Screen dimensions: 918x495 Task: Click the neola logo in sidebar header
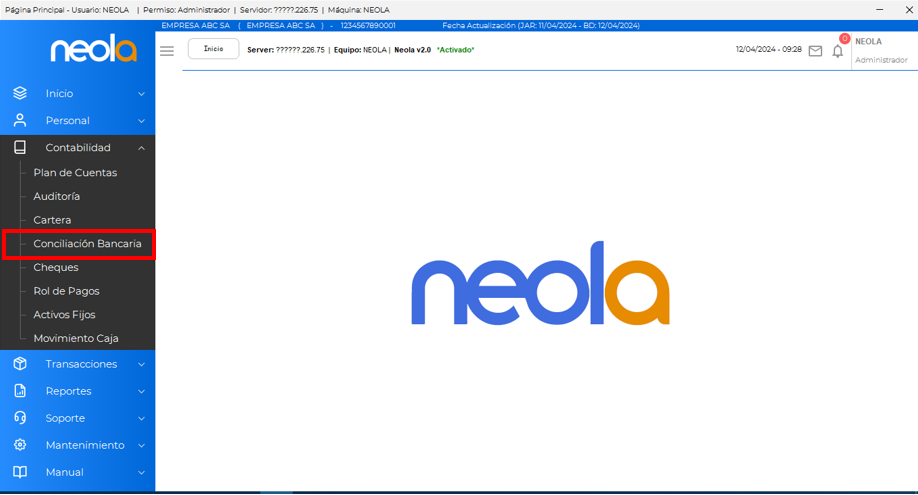[93, 48]
